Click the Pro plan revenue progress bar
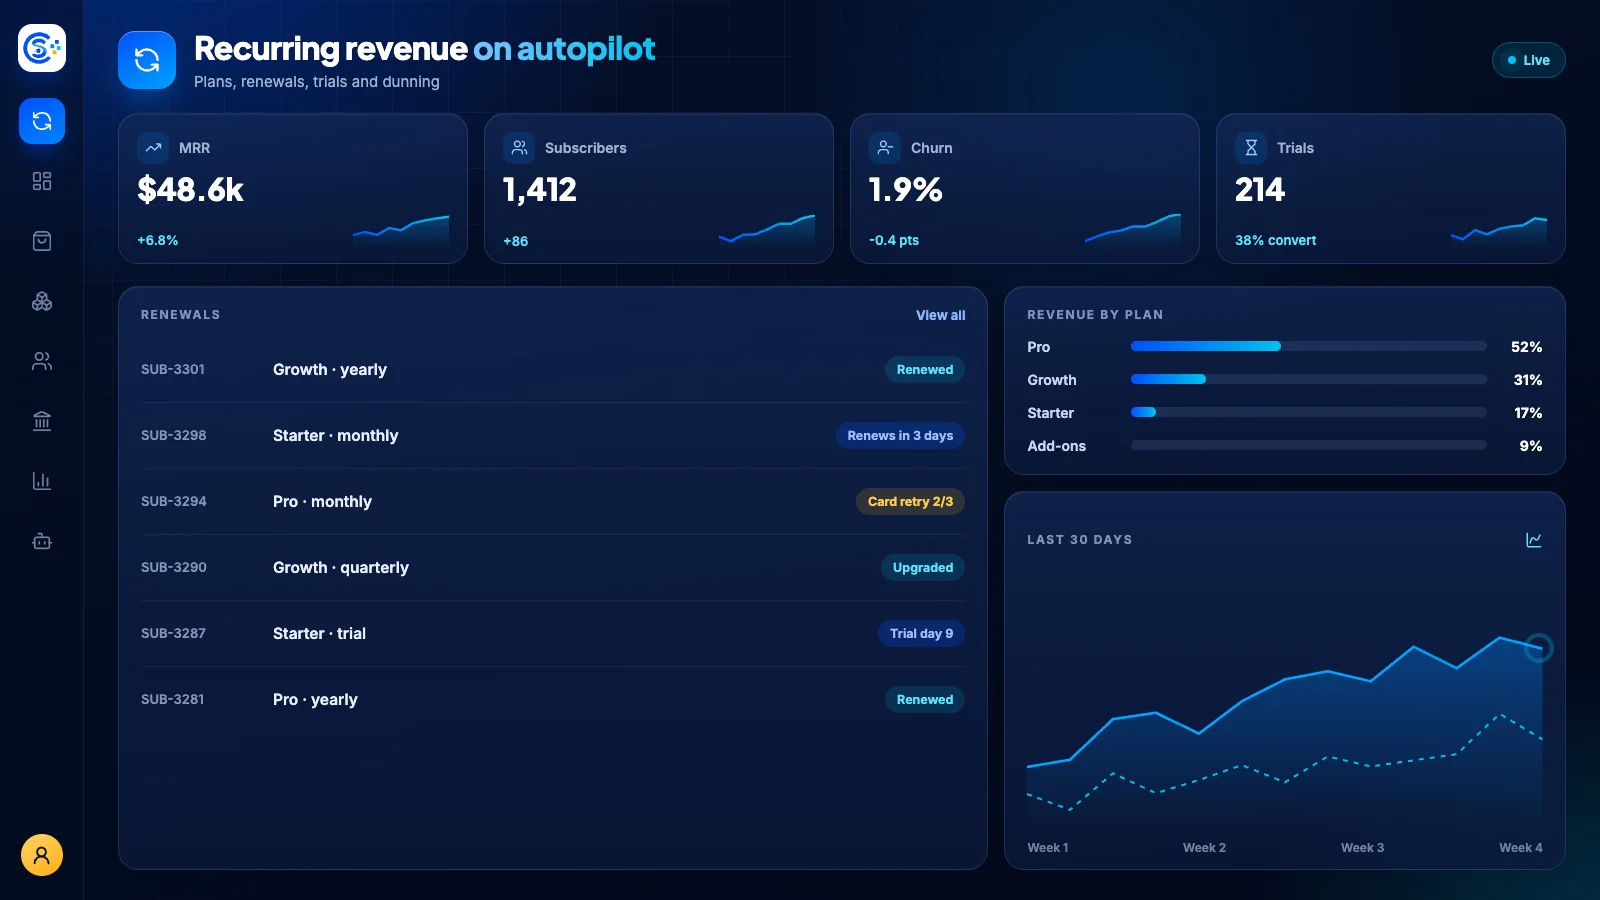 coord(1308,346)
